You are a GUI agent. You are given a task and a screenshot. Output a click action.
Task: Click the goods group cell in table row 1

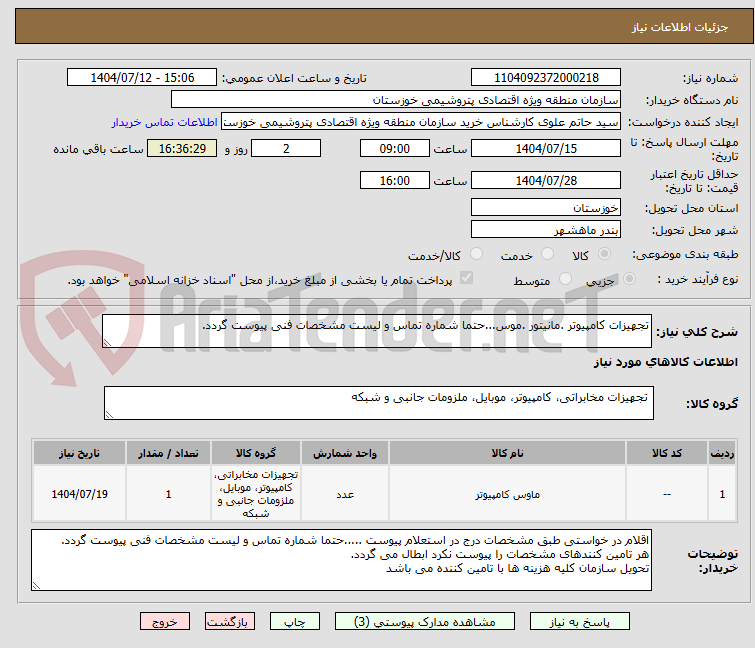[x=256, y=494]
